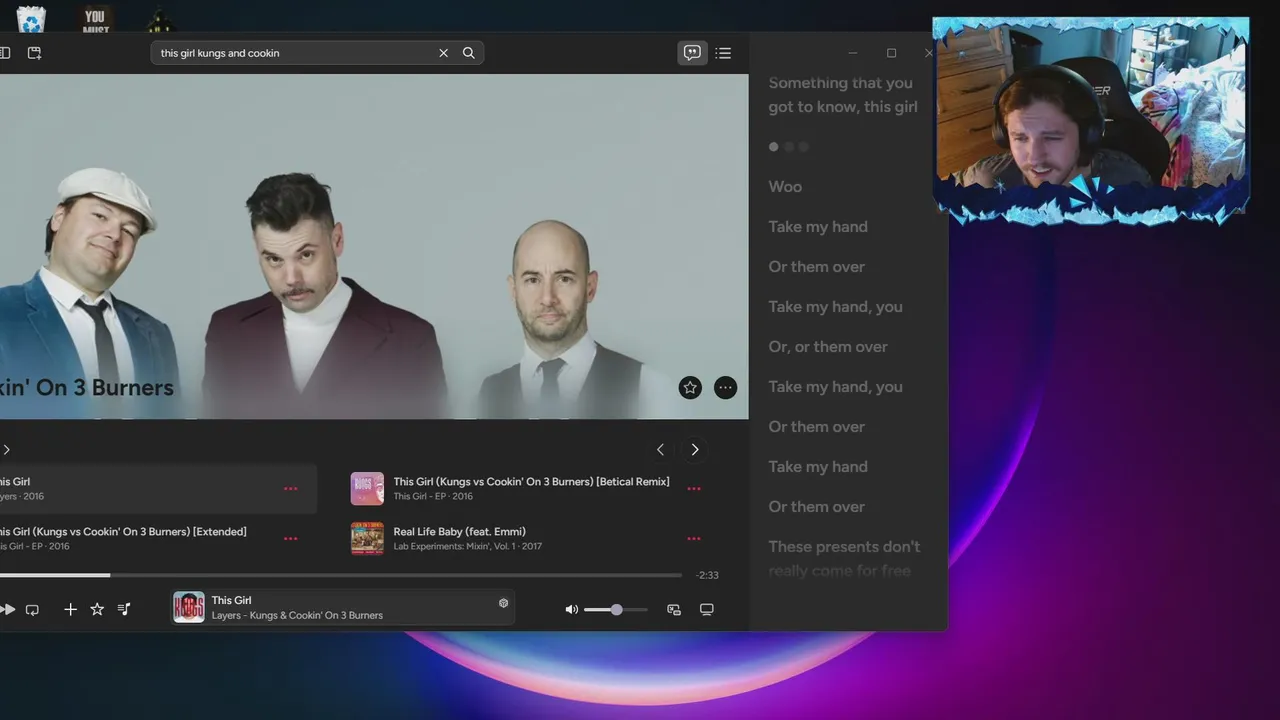Screen dimensions: 1280x720
Task: Open more options for Betical Remix row
Action: [694, 489]
